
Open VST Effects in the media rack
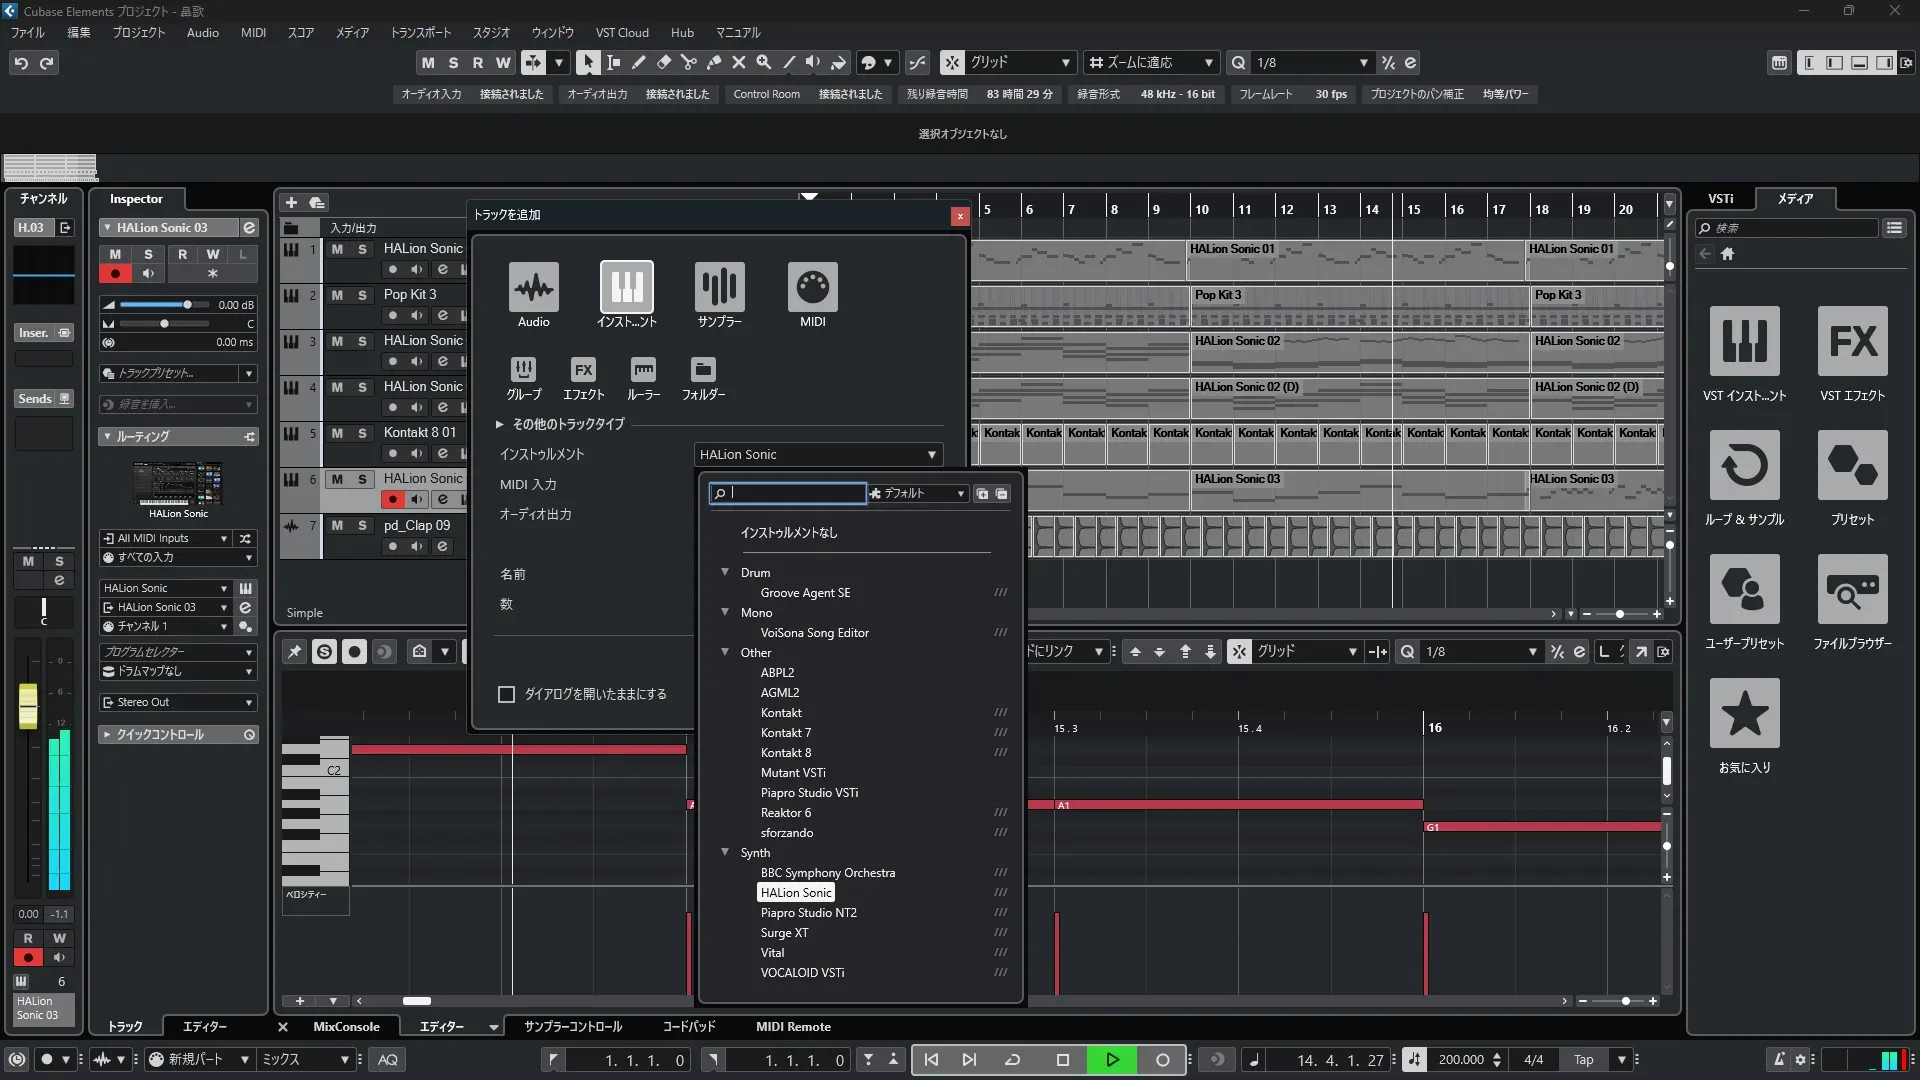coord(1852,342)
